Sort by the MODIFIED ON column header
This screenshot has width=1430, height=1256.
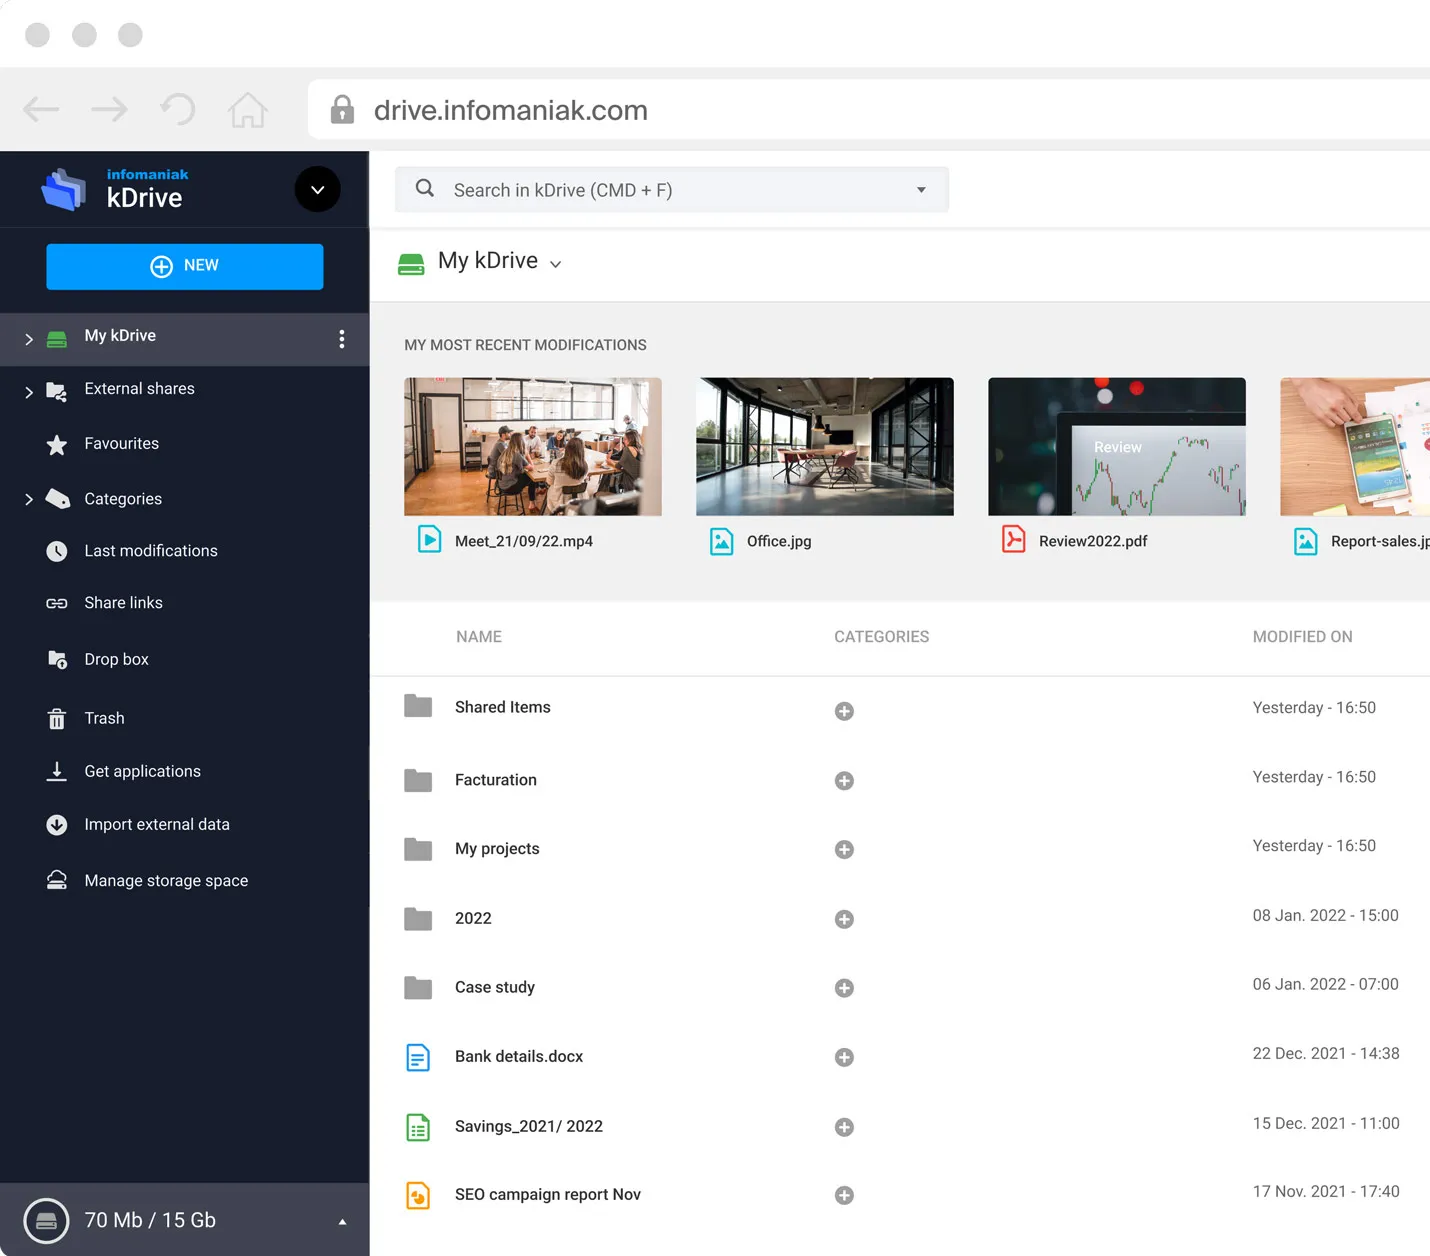(x=1302, y=637)
